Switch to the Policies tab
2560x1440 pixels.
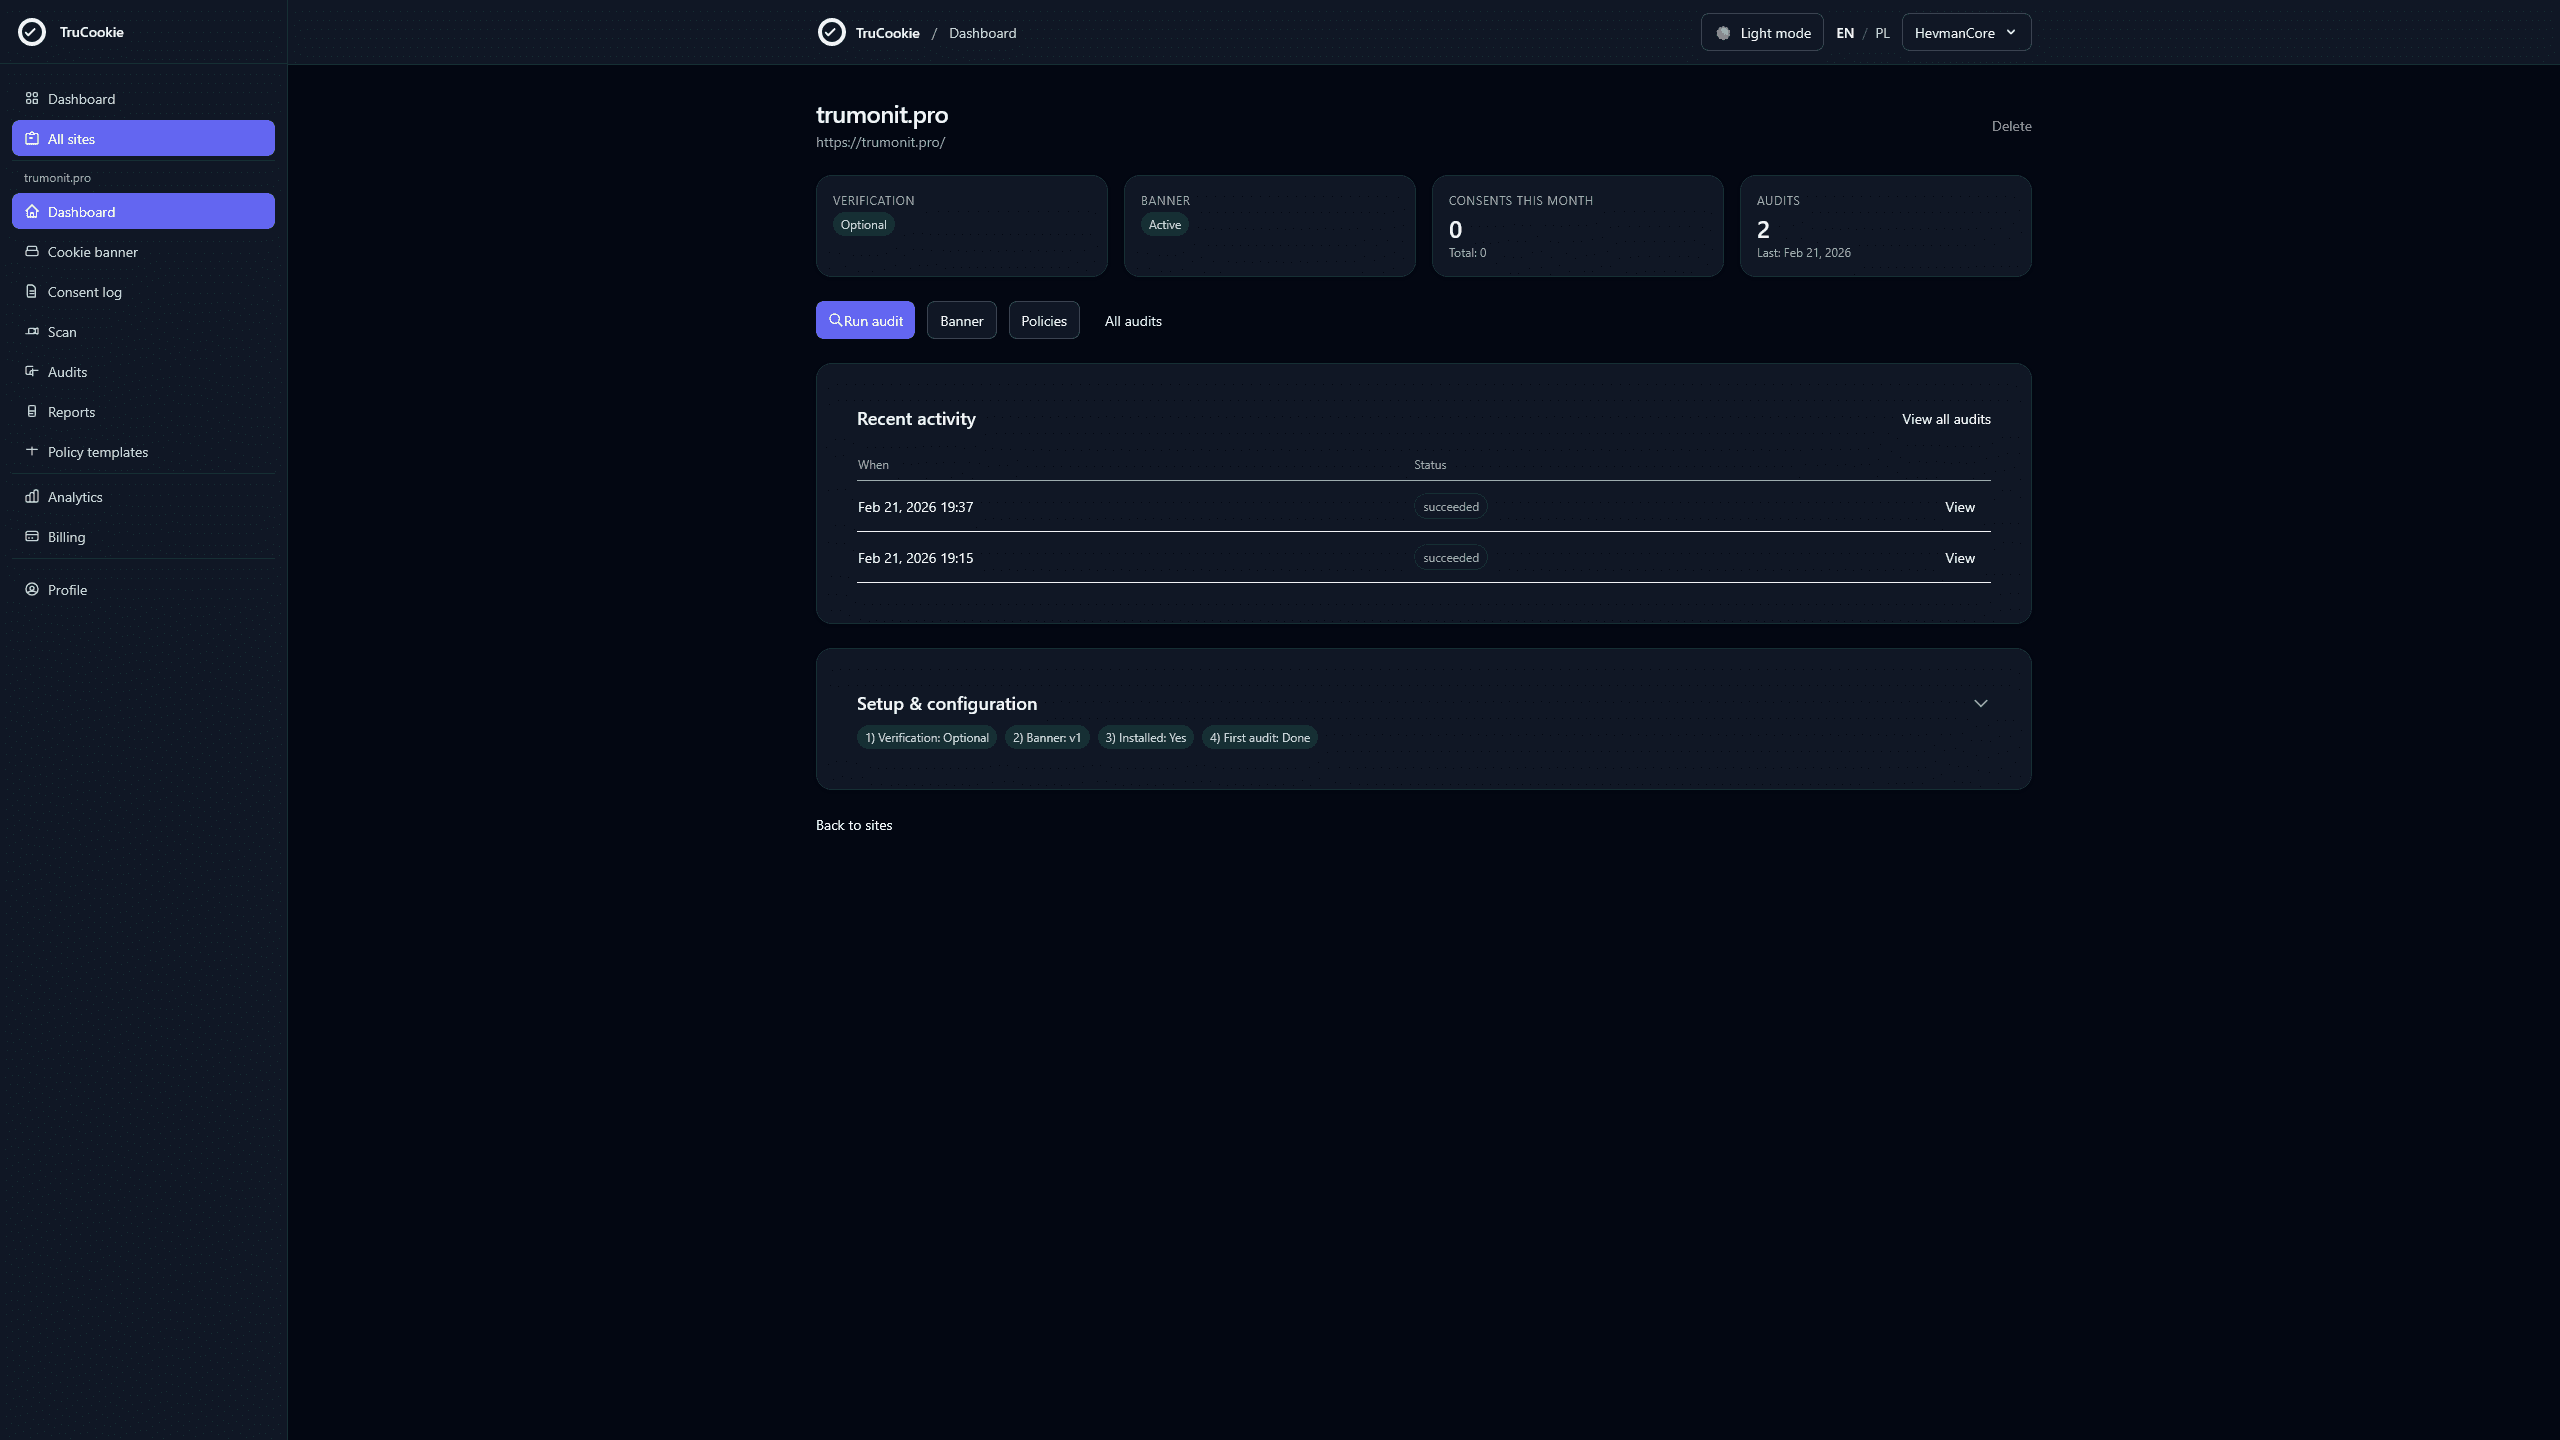tap(1043, 320)
